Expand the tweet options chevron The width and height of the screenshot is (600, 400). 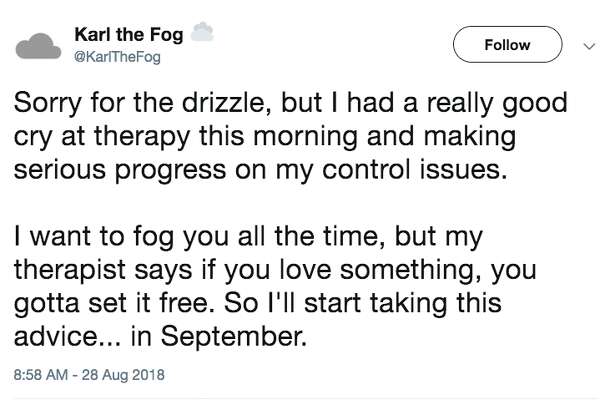click(589, 46)
